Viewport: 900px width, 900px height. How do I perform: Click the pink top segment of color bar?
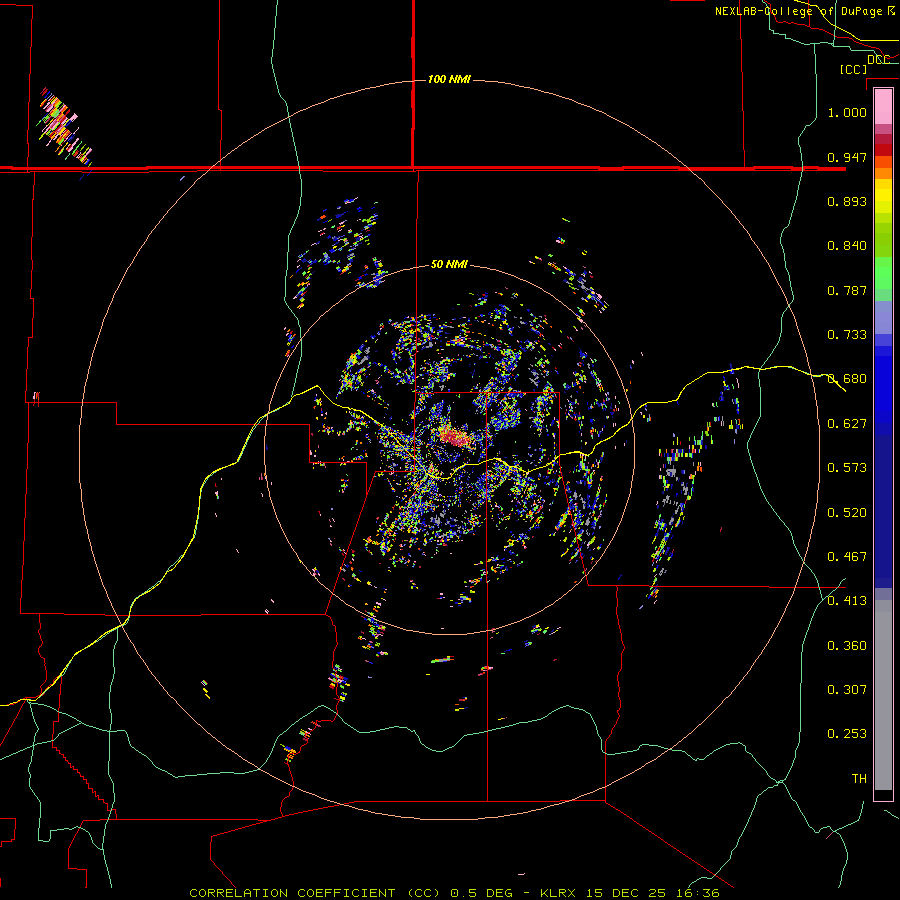click(x=883, y=106)
